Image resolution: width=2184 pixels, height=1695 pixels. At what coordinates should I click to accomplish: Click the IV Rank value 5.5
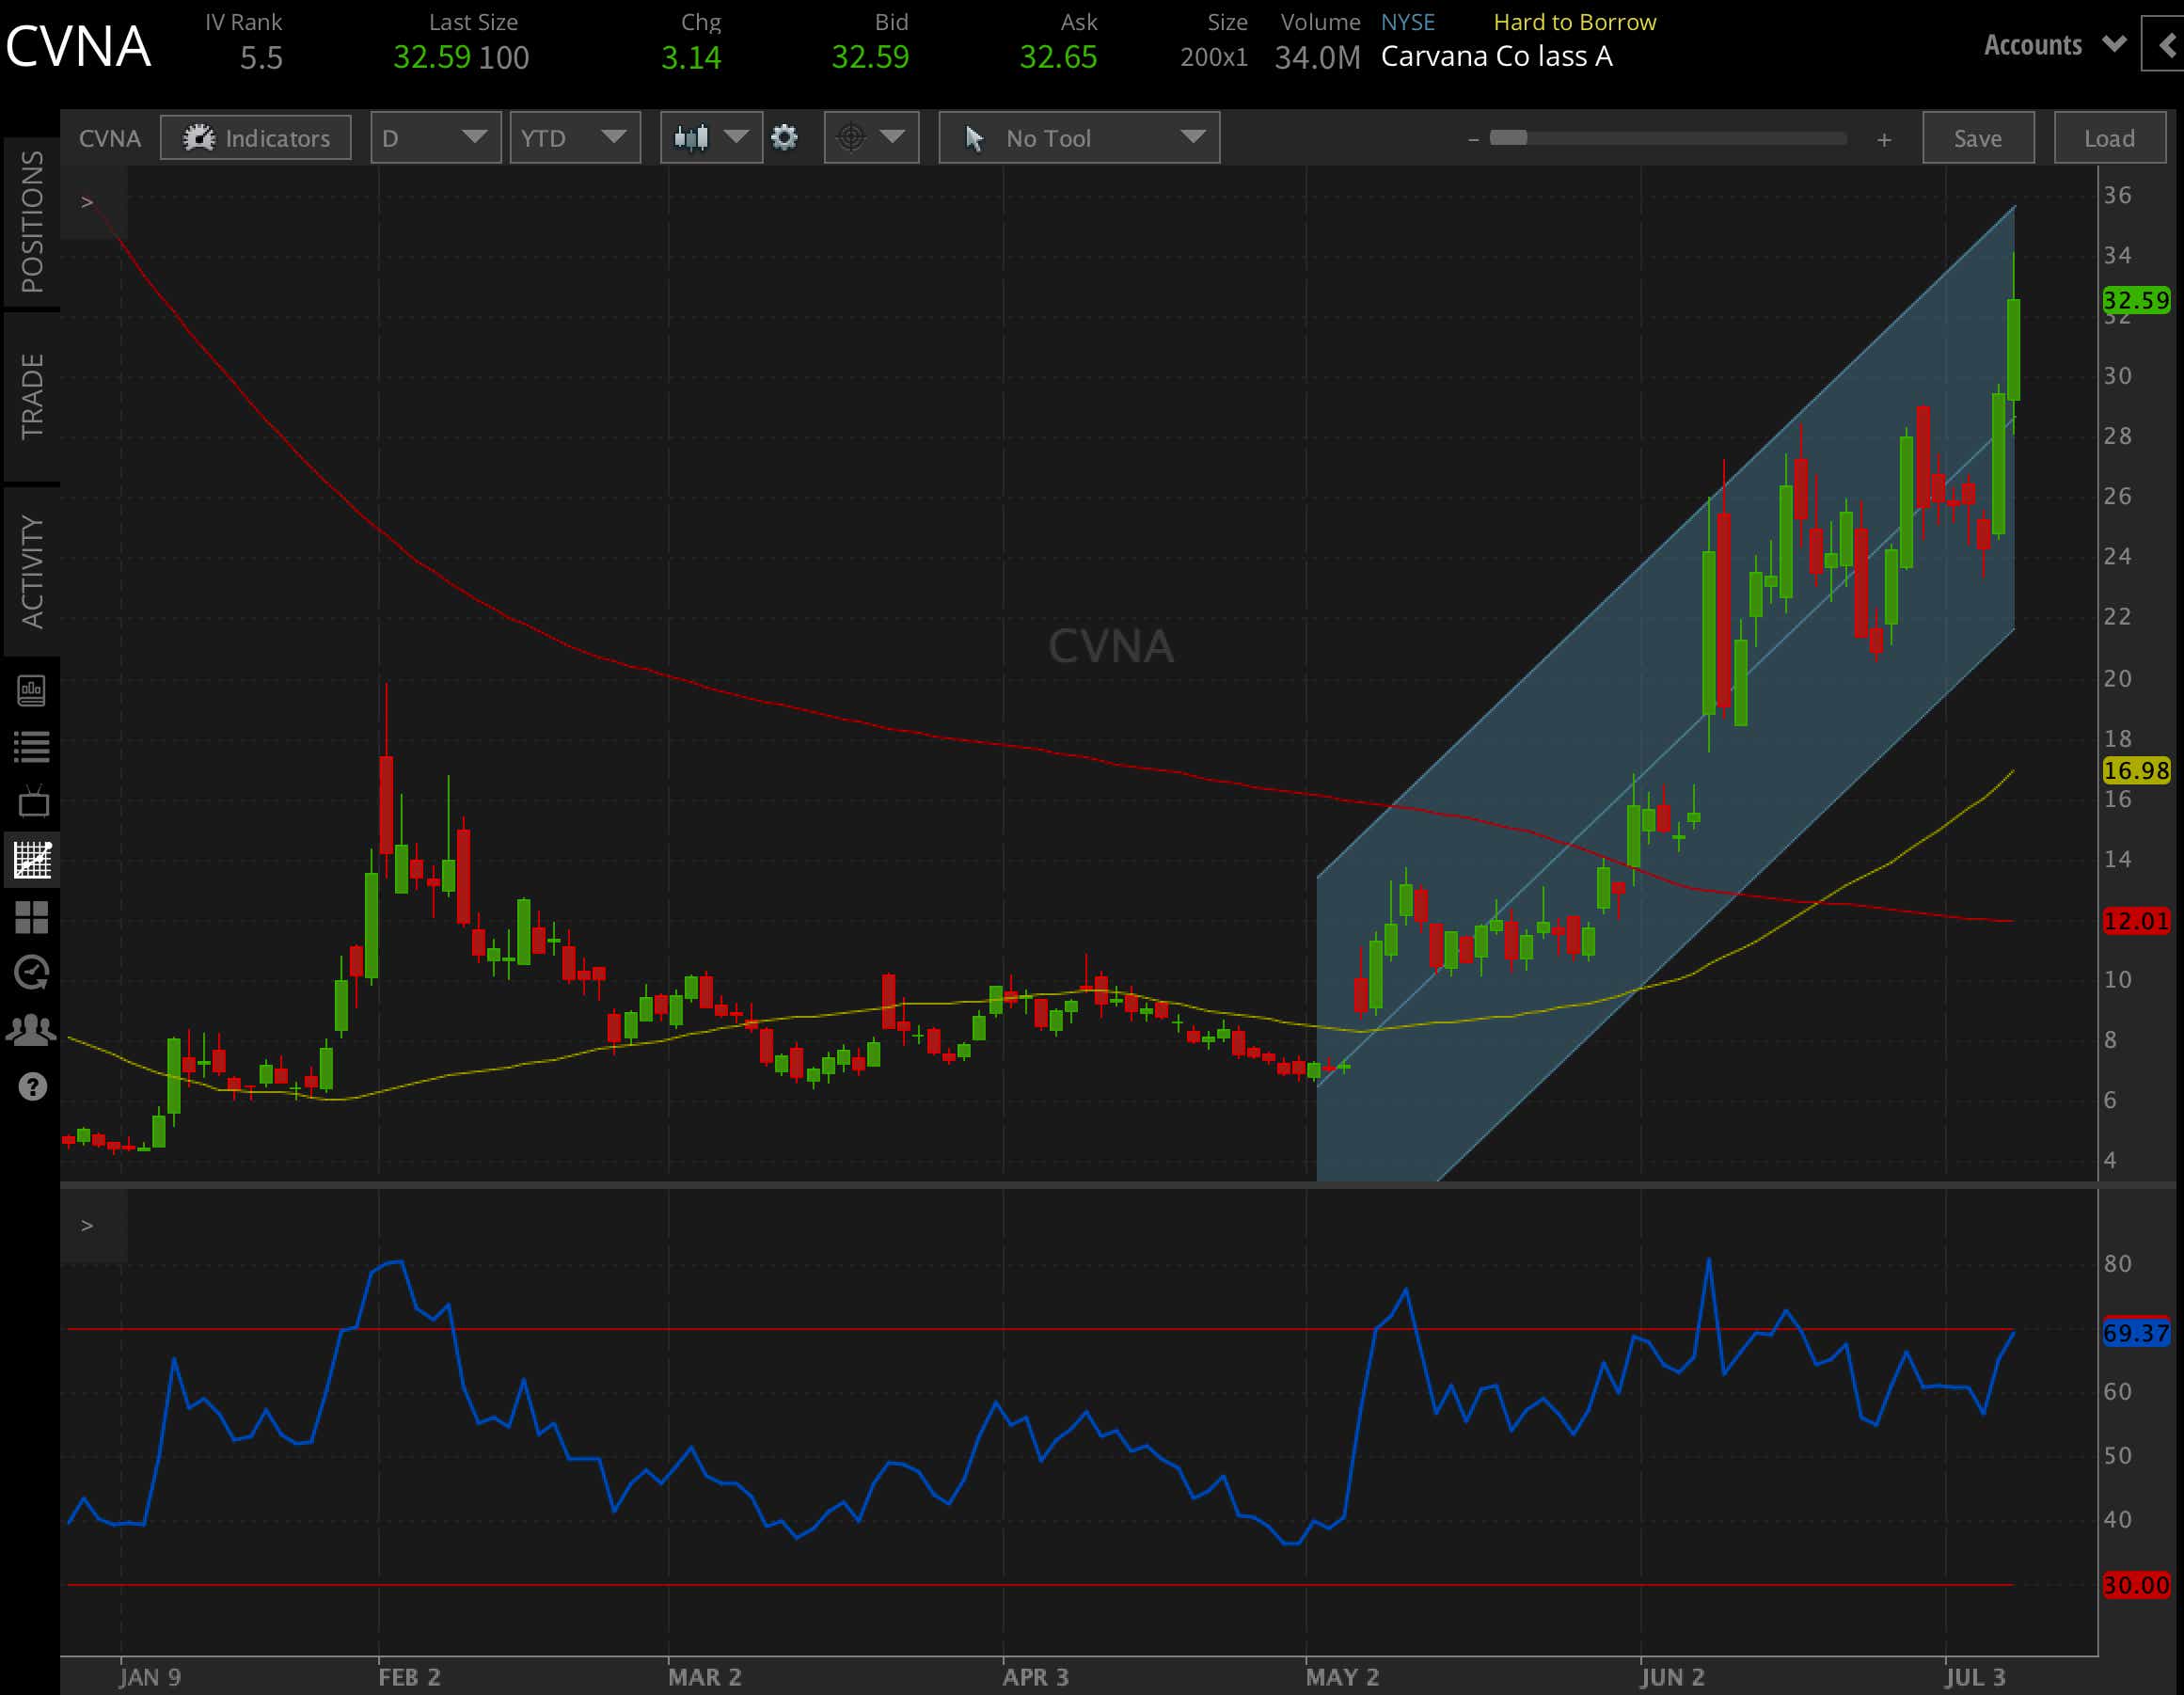[261, 58]
